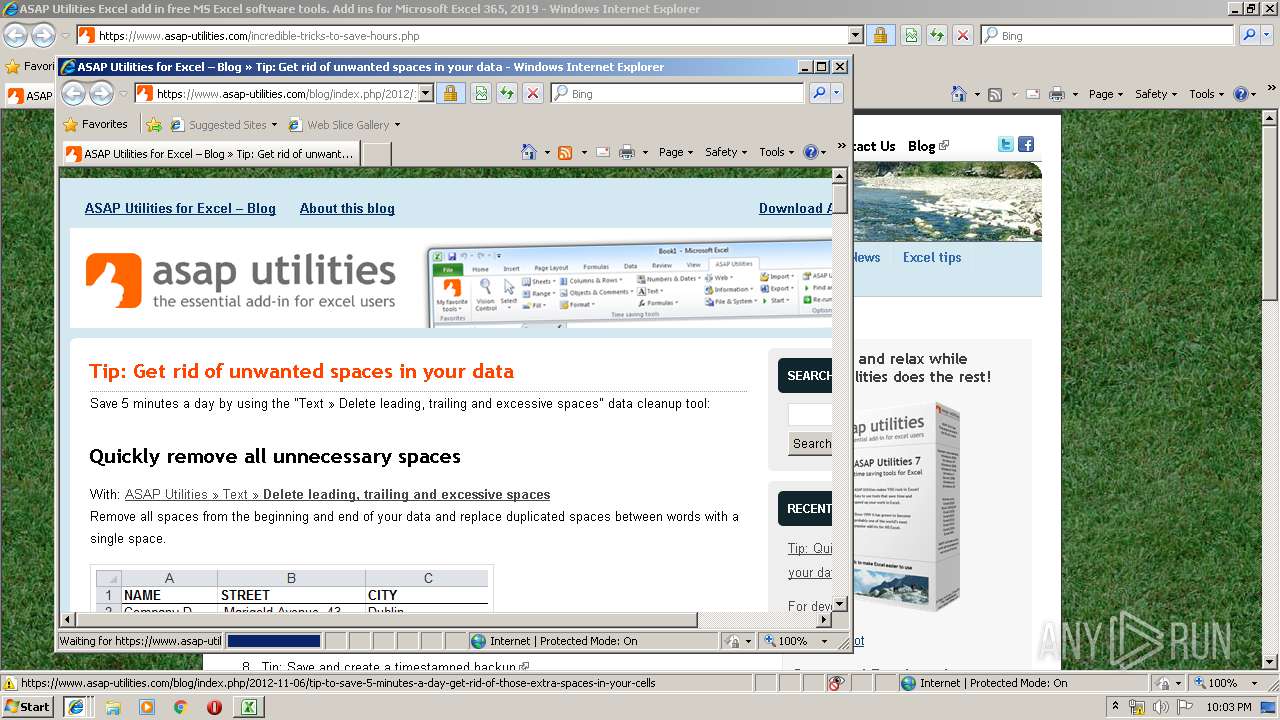Open address bar dropdown in front window
The width and height of the screenshot is (1280, 720).
425,93
